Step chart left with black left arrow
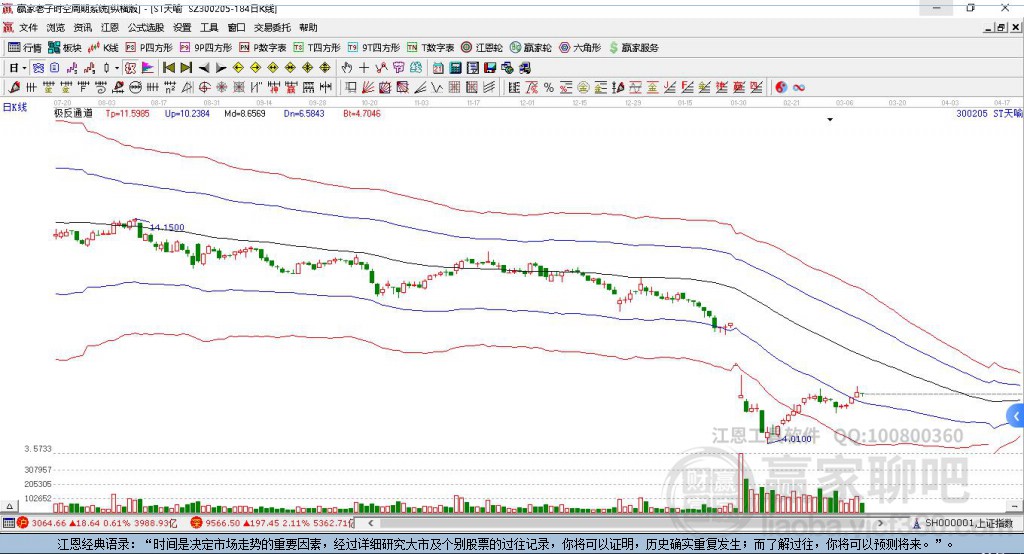This screenshot has width=1024, height=554. click(x=204, y=68)
